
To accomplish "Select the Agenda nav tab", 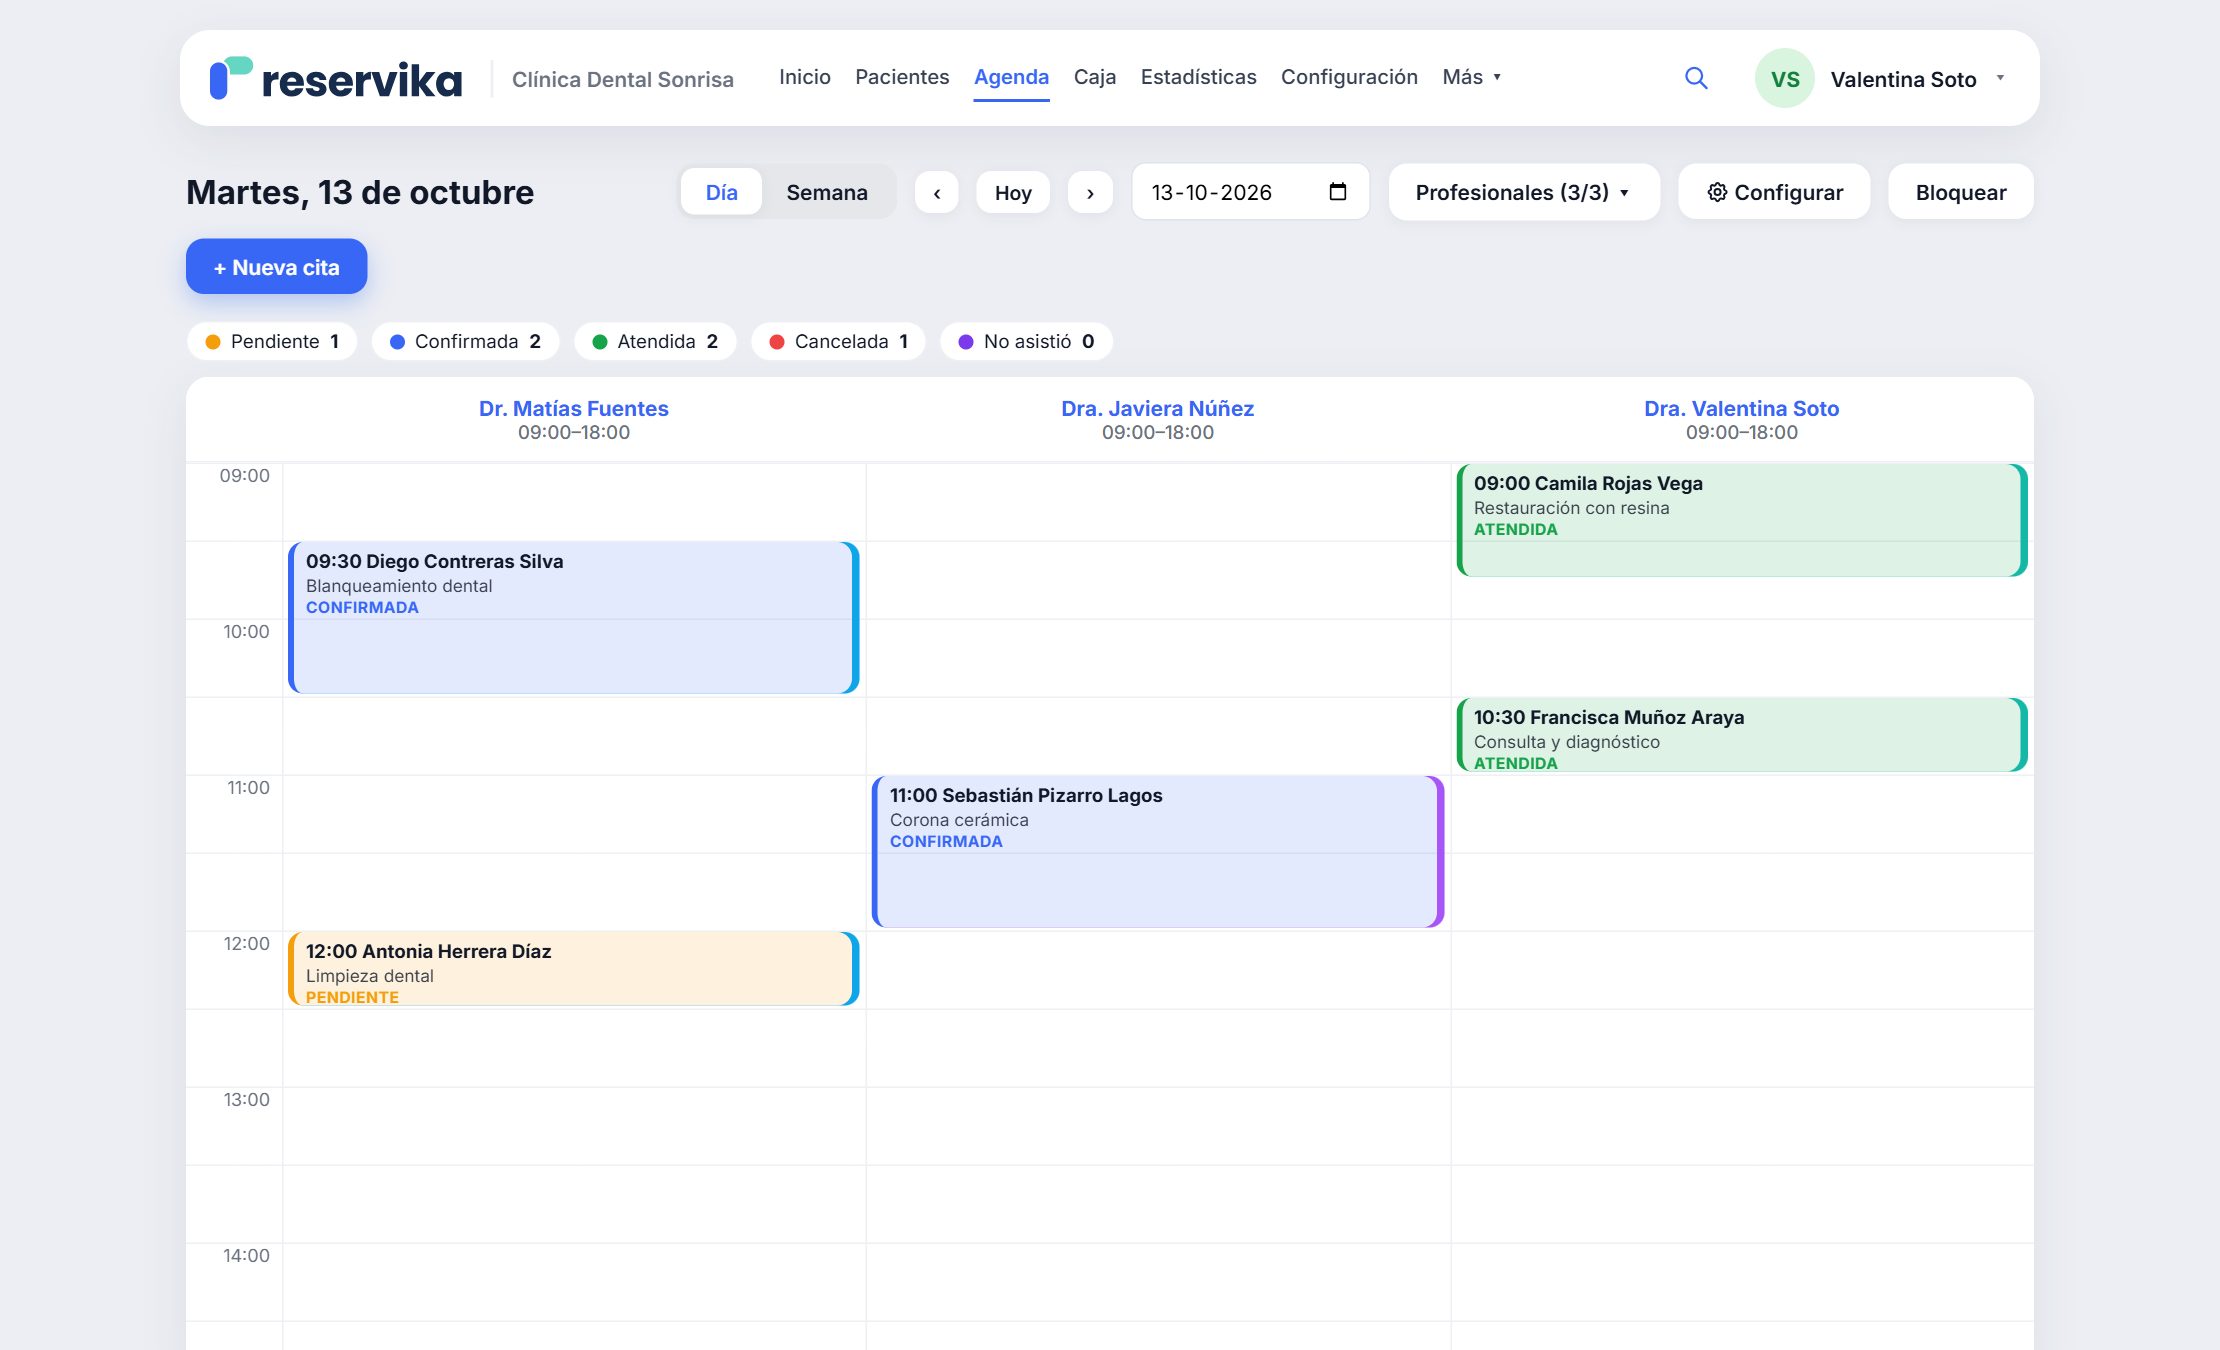I will (1011, 77).
